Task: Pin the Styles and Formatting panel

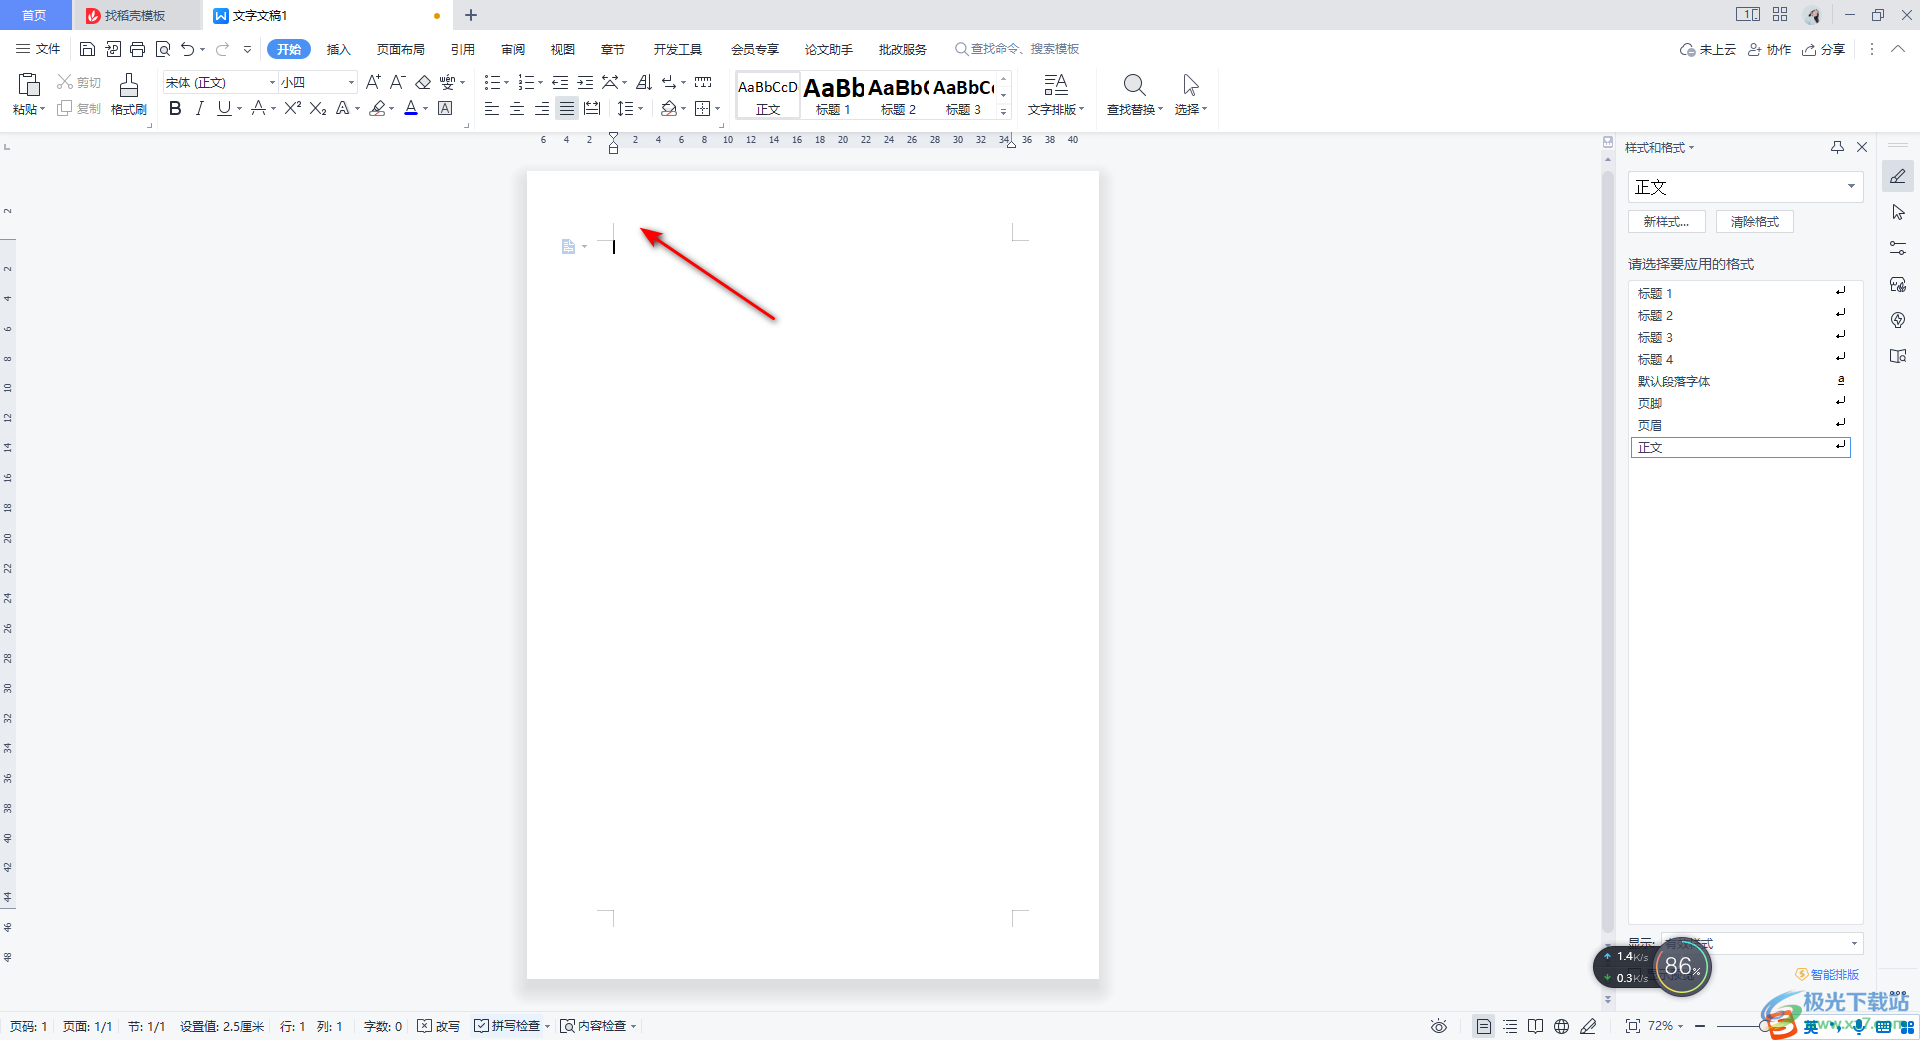Action: tap(1837, 147)
